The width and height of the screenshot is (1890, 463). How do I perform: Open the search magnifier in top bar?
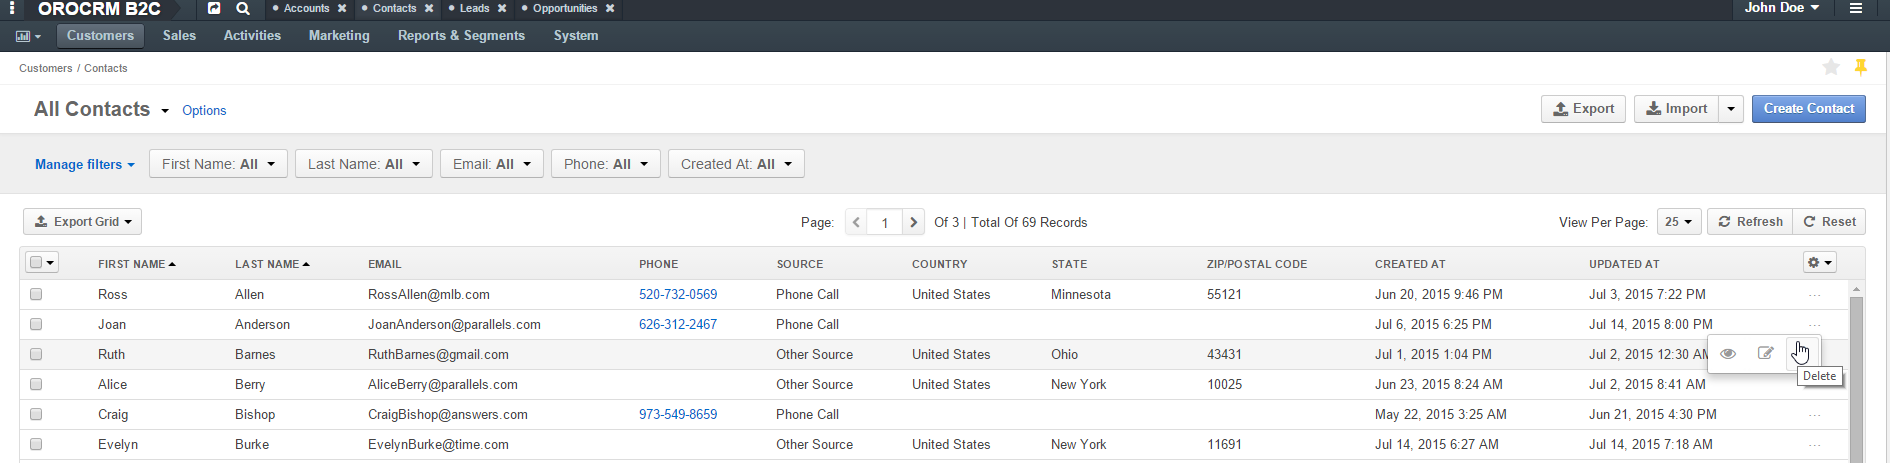pos(243,8)
